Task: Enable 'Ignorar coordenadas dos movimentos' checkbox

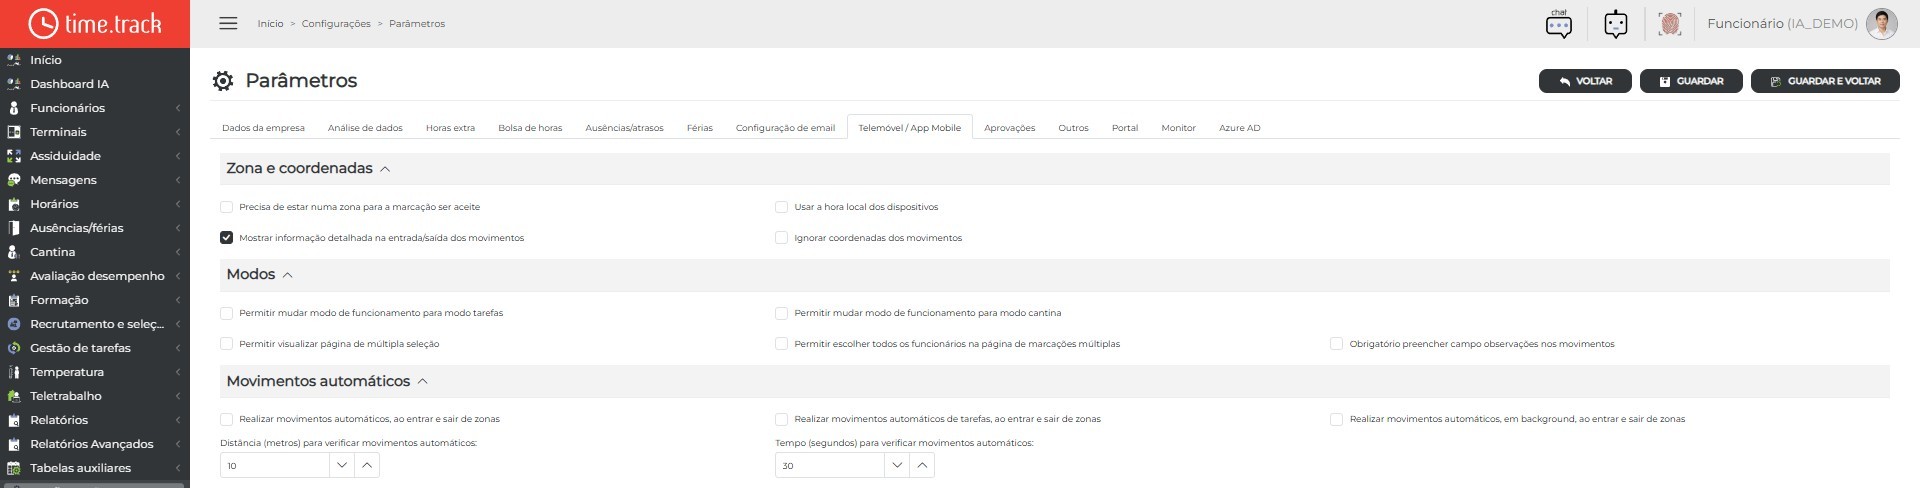Action: 781,238
